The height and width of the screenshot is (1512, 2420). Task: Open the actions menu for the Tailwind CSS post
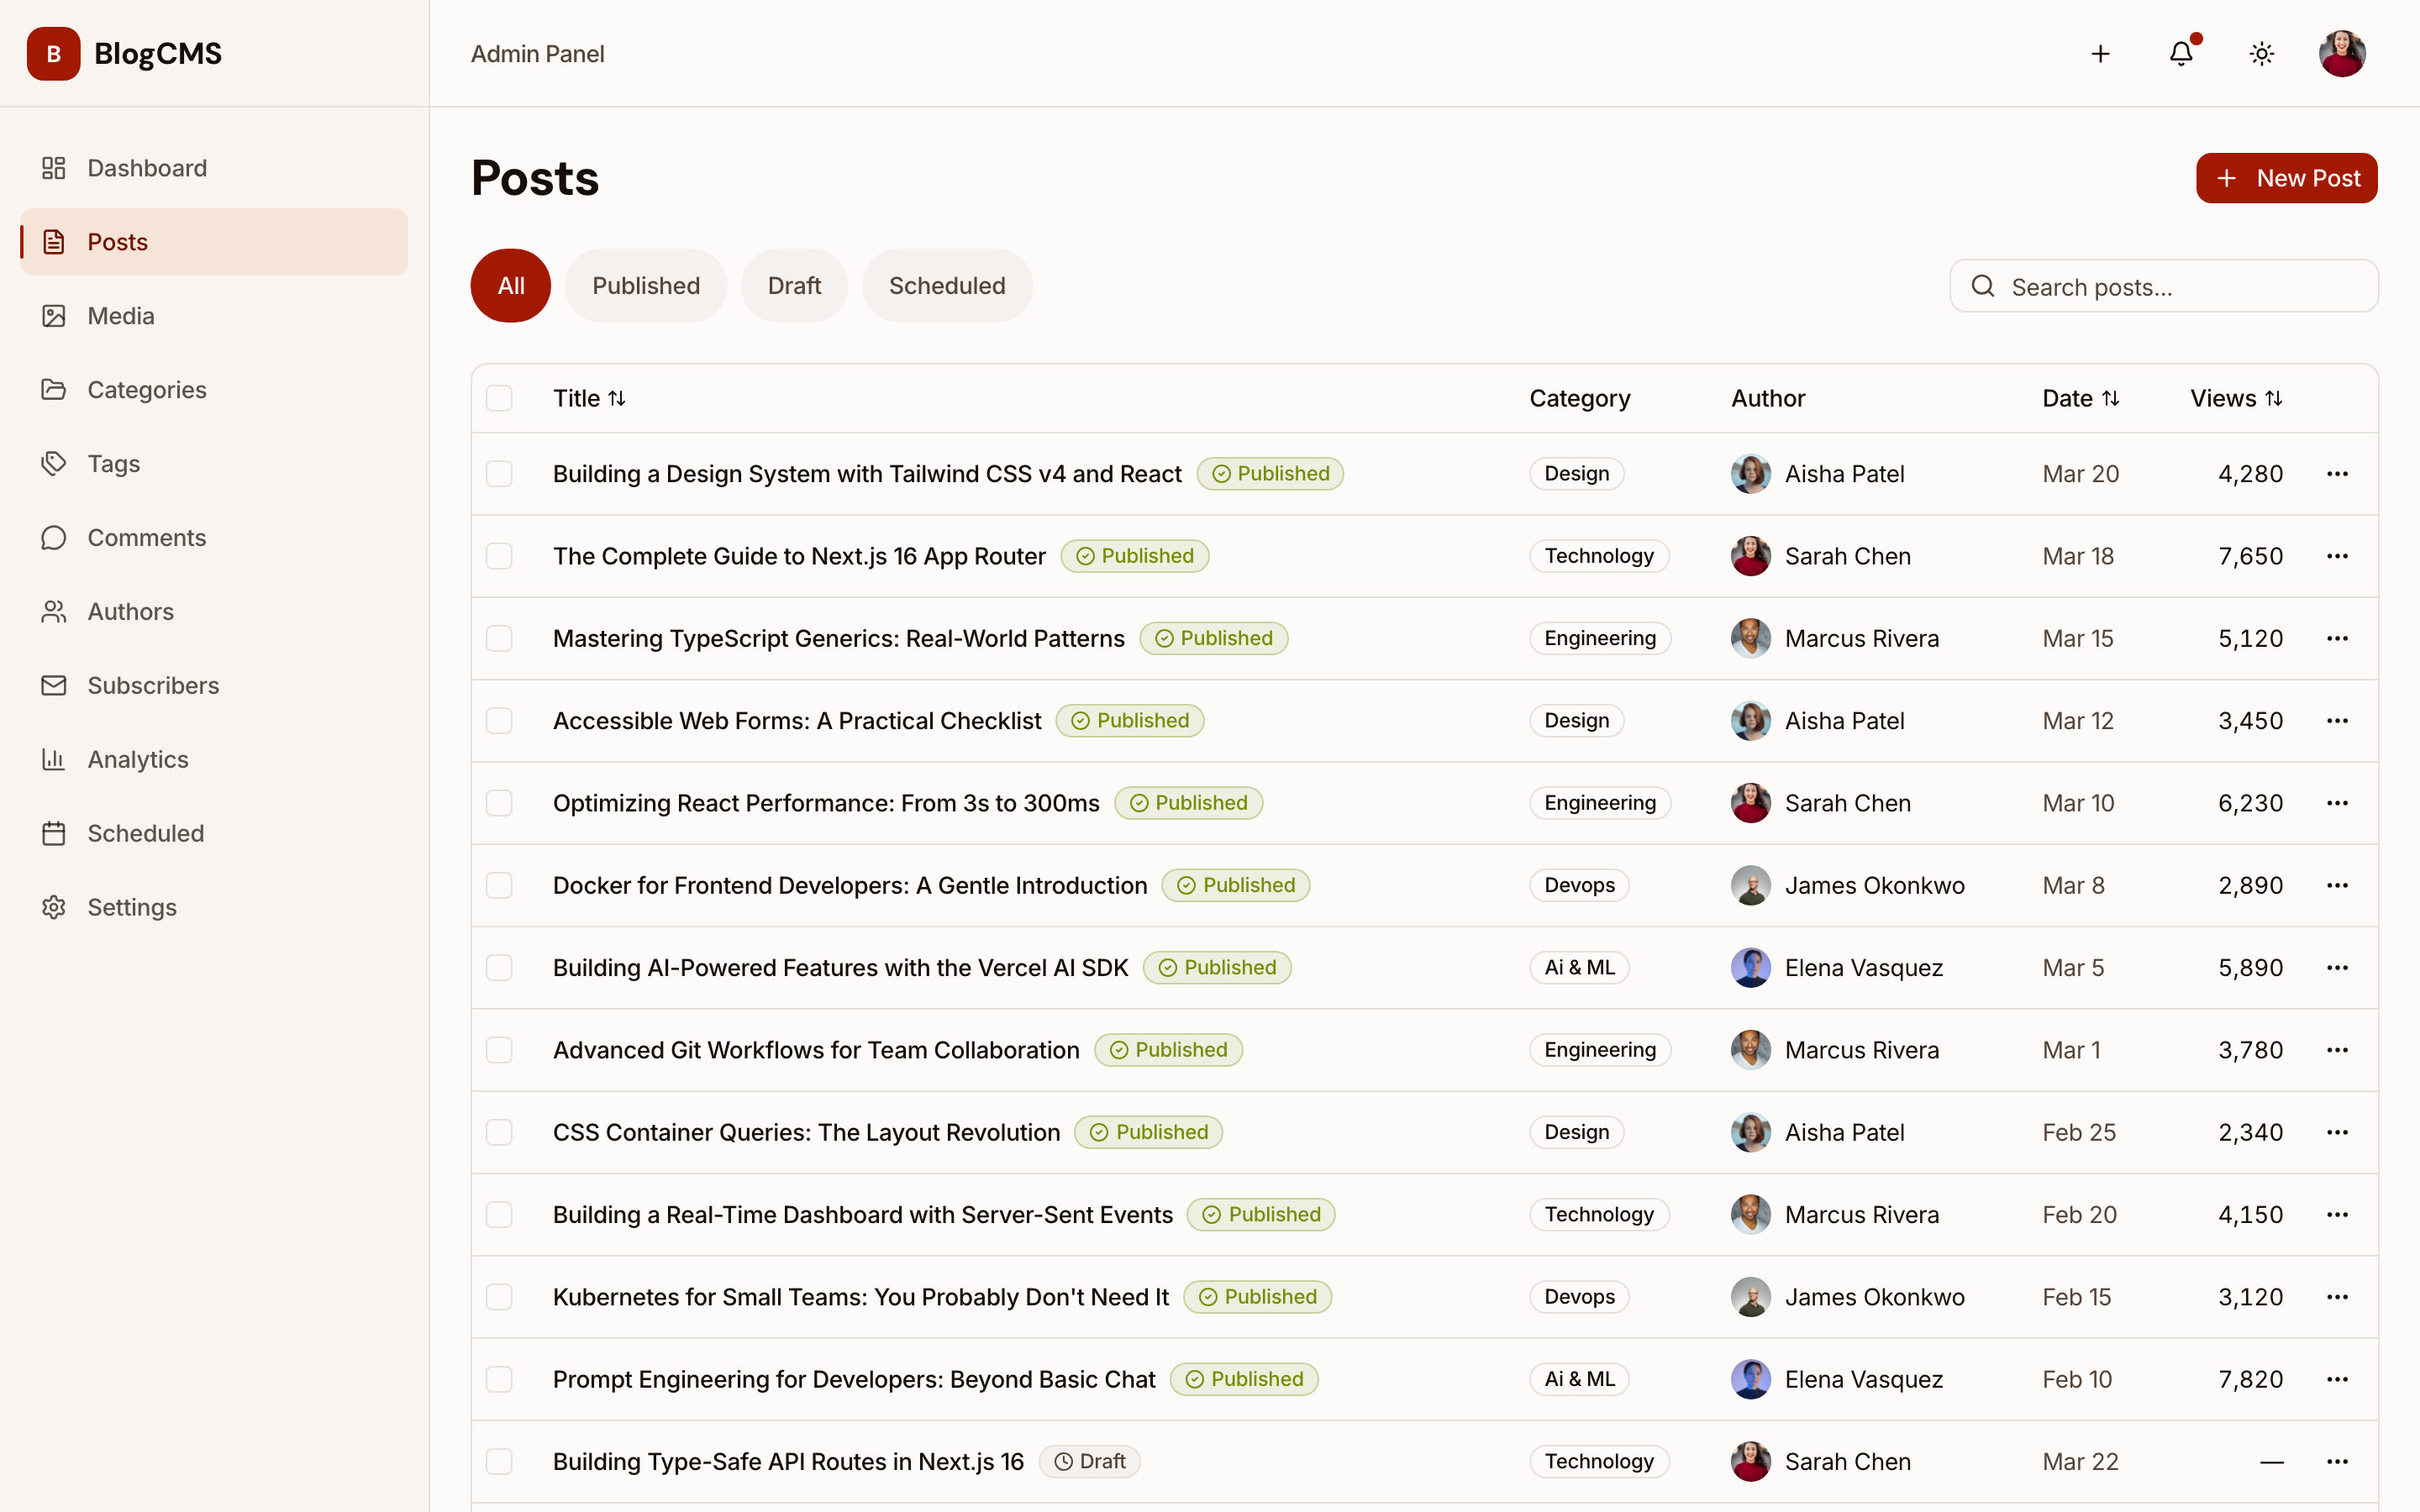2338,473
